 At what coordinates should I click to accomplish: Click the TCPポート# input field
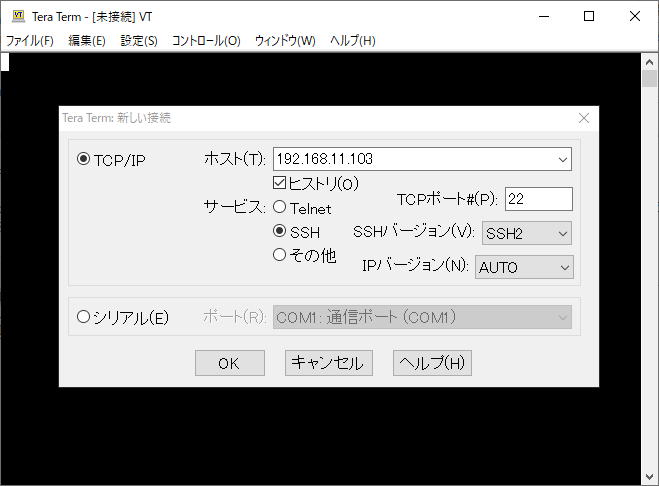pos(538,199)
